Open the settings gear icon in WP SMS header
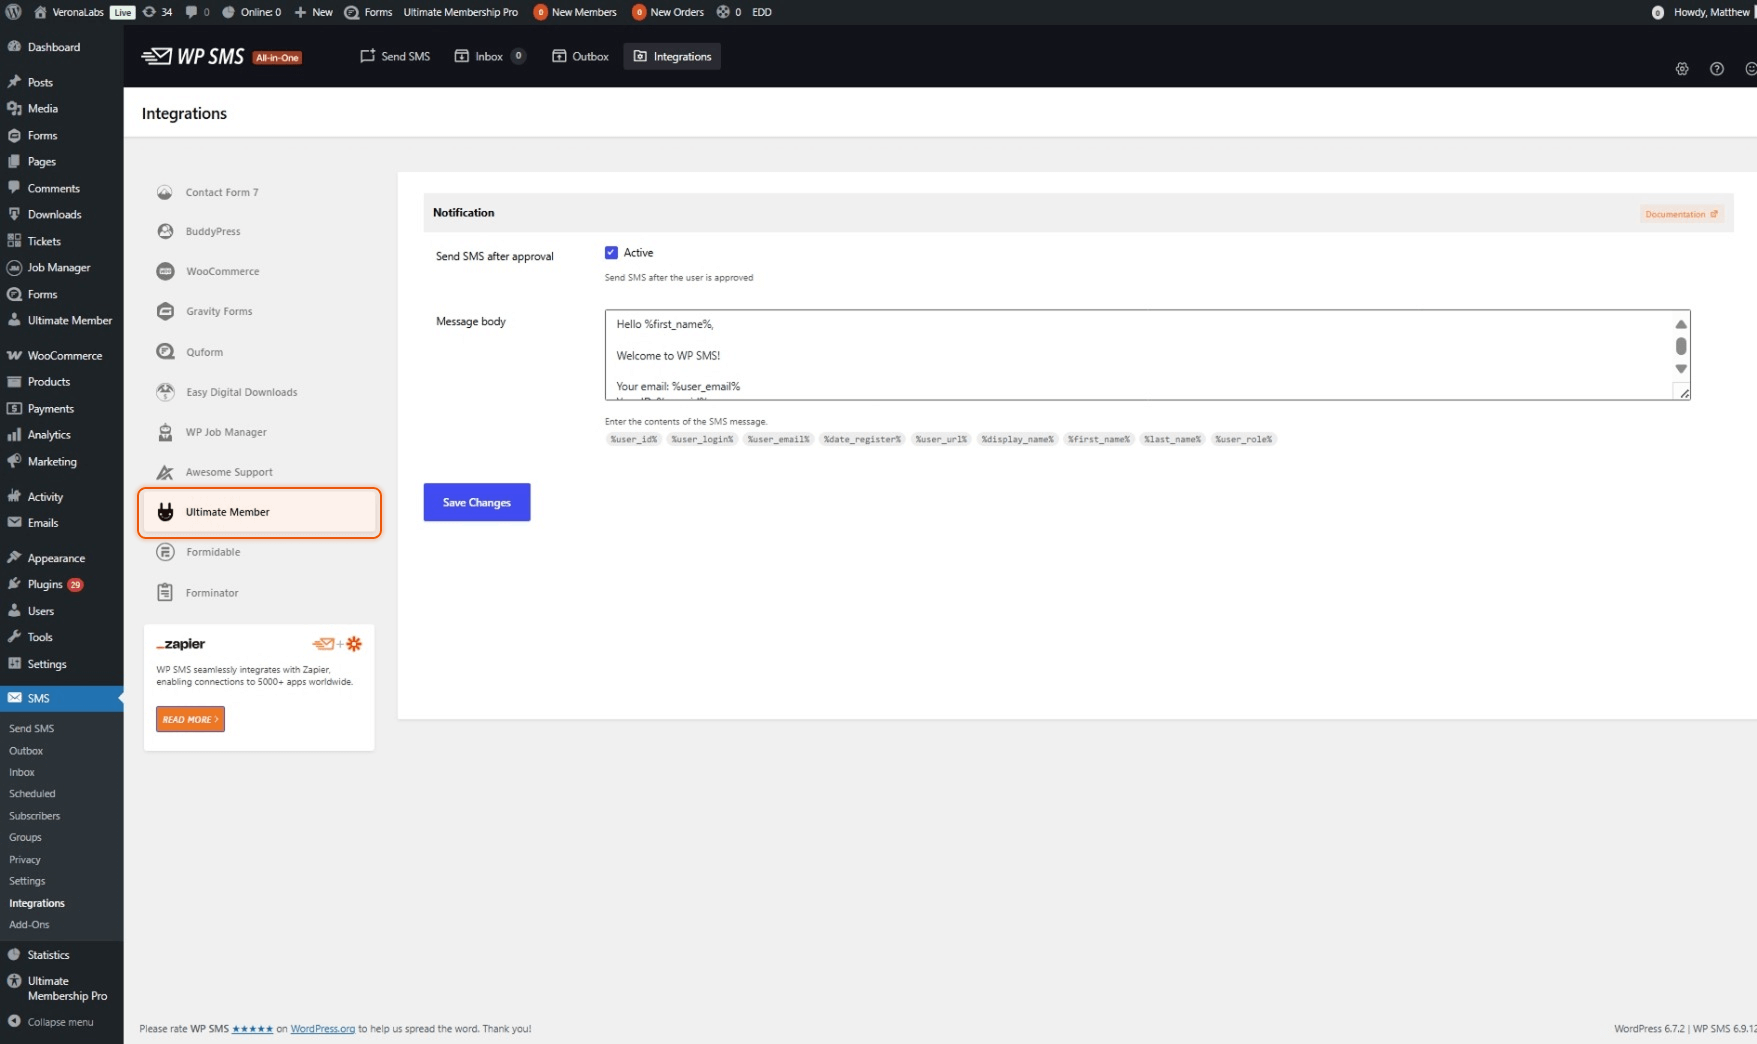This screenshot has height=1044, width=1757. [x=1682, y=69]
